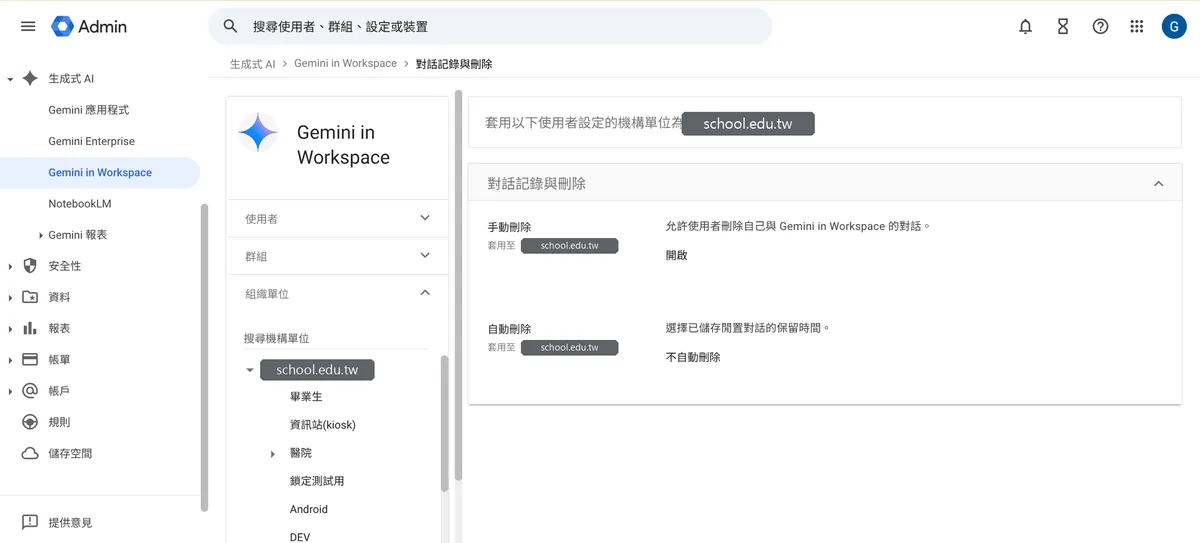Go to 生成式 AI breadcrumb

(252, 63)
